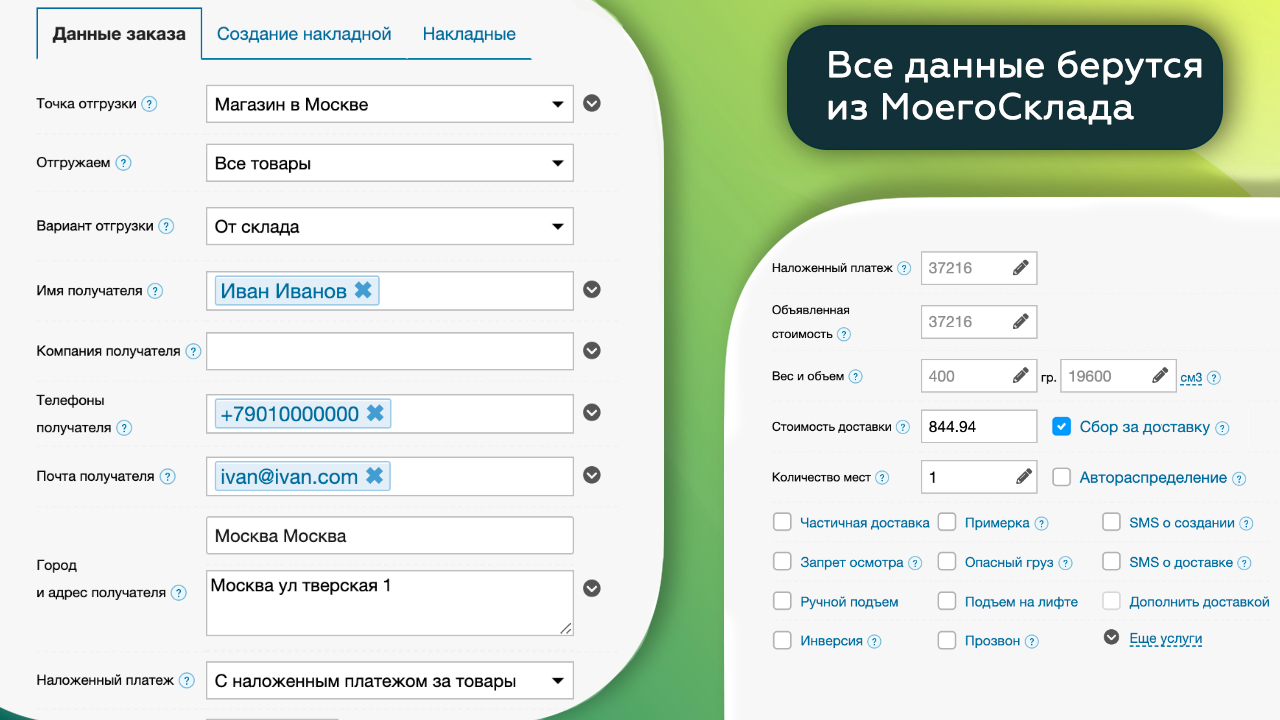Uncheck the Сбор за доставку checkbox
Screen dimensions: 1280x720
1062,427
